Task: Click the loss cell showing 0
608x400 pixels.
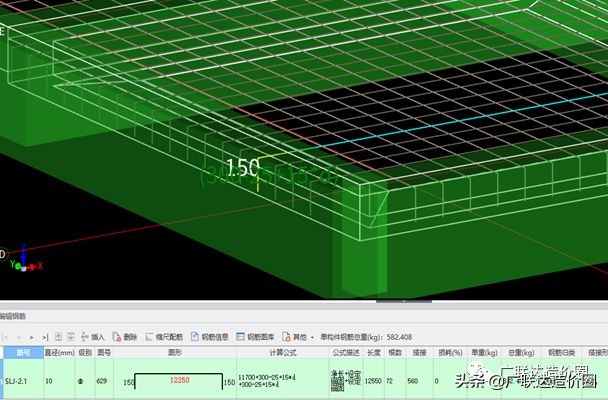Action: (x=450, y=381)
